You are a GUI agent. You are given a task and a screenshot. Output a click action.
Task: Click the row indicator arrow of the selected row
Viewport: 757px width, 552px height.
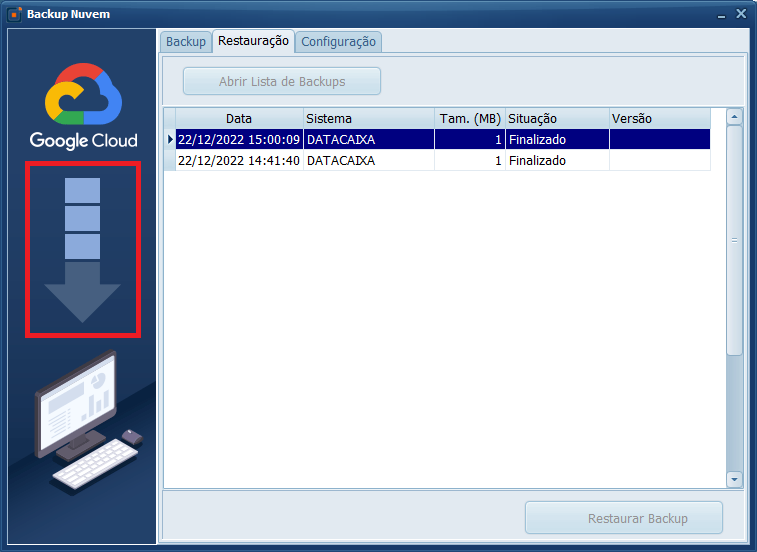[170, 140]
